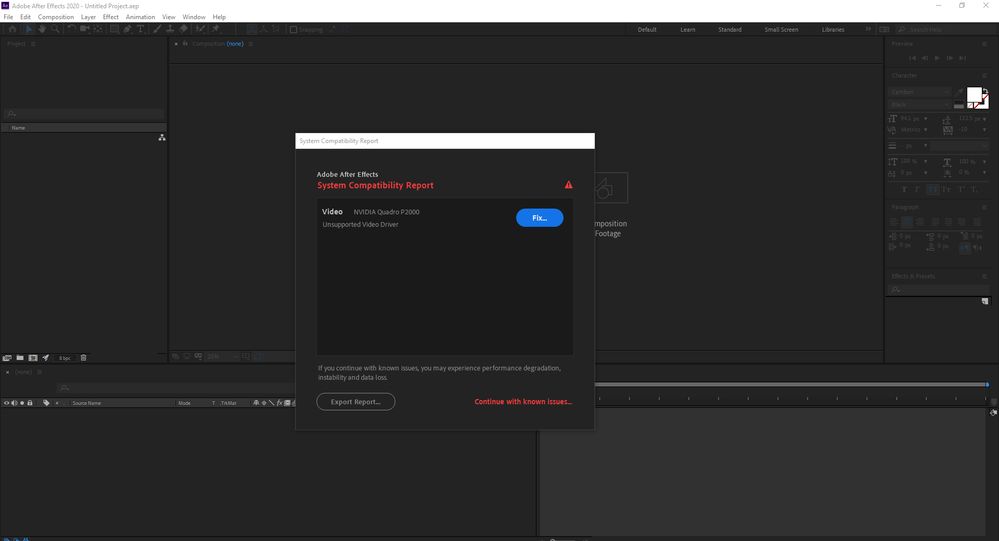This screenshot has height=541, width=999.
Task: Select the Zoom magnifier tool
Action: pos(55,29)
